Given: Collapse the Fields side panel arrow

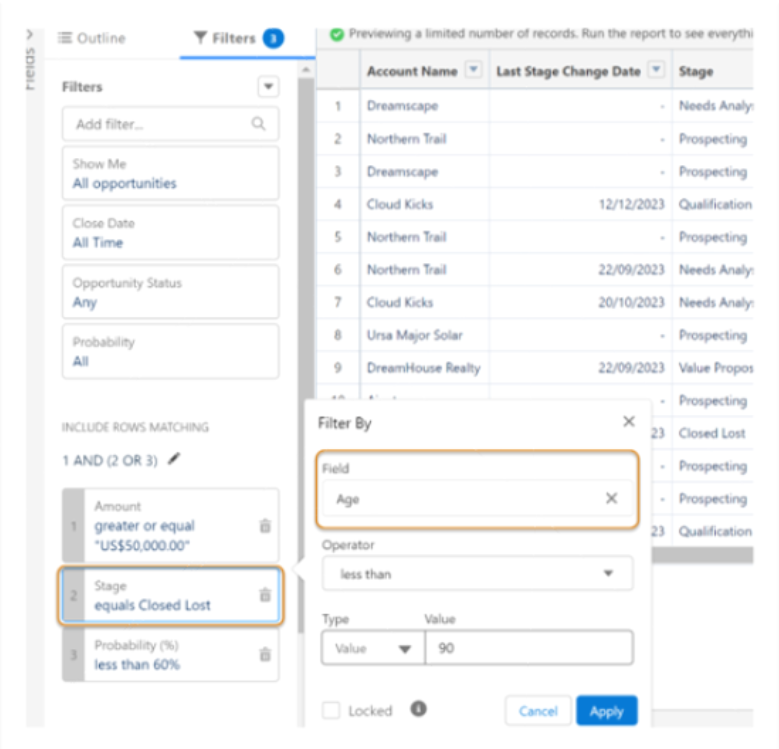Looking at the screenshot, I should point(28,35).
